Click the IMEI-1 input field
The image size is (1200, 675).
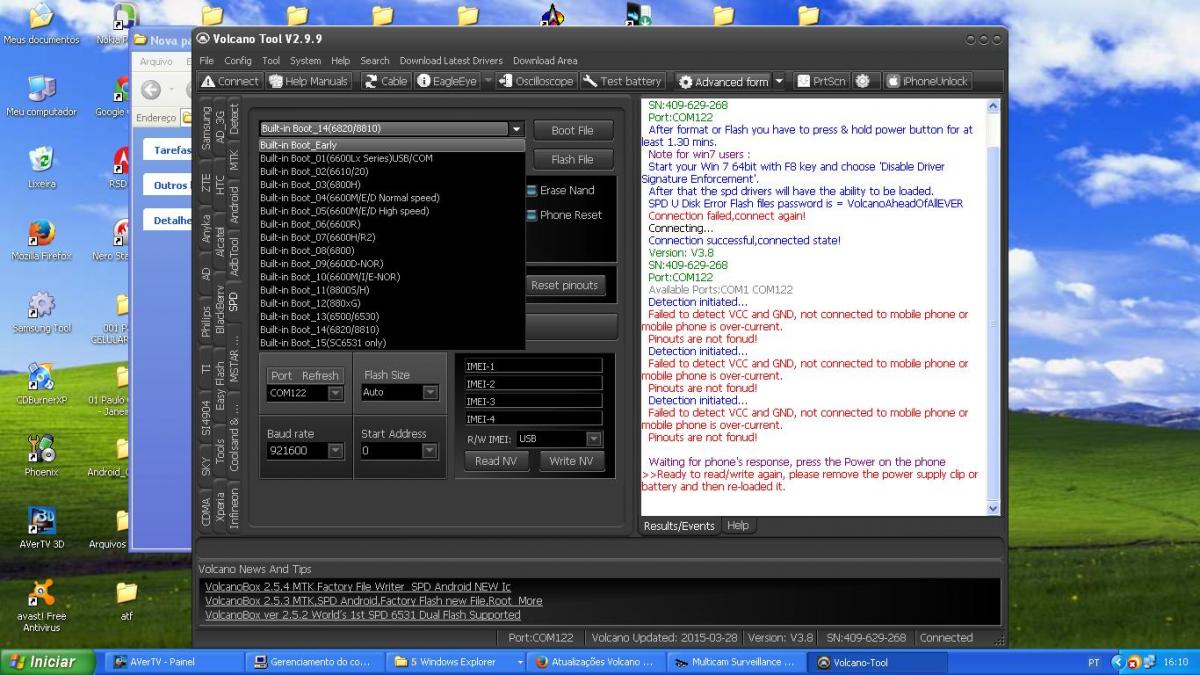533,366
